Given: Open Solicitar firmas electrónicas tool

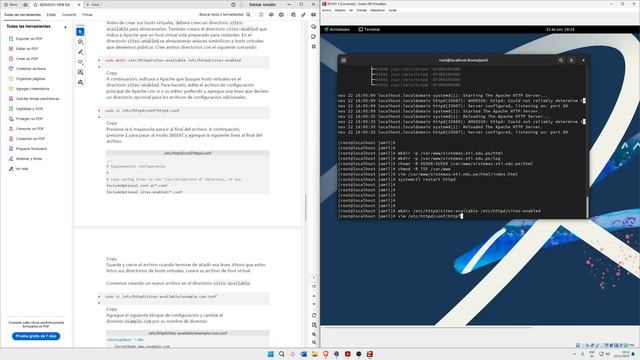Looking at the screenshot, I should [34, 99].
